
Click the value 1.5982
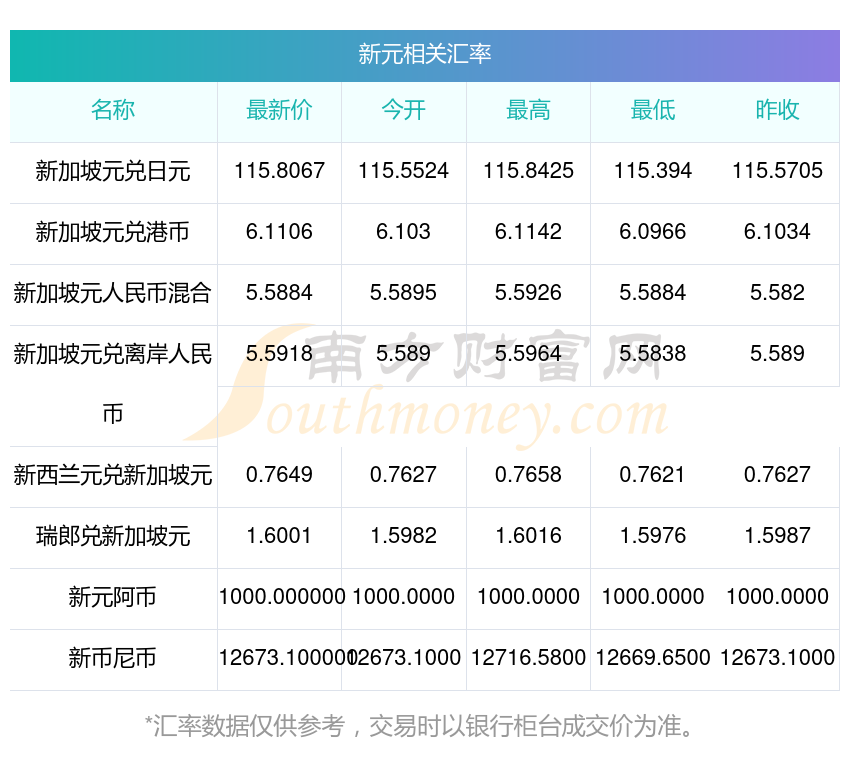click(x=403, y=536)
